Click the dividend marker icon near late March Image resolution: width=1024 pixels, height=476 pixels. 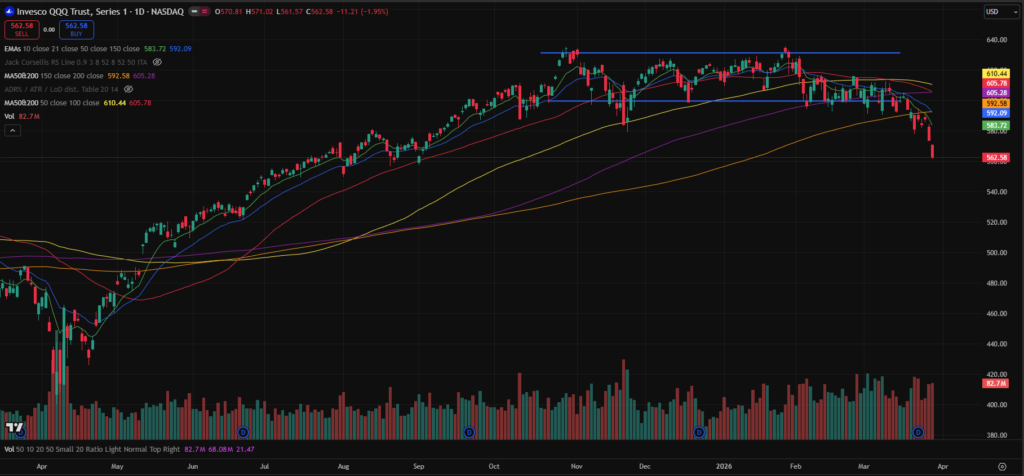(x=919, y=432)
